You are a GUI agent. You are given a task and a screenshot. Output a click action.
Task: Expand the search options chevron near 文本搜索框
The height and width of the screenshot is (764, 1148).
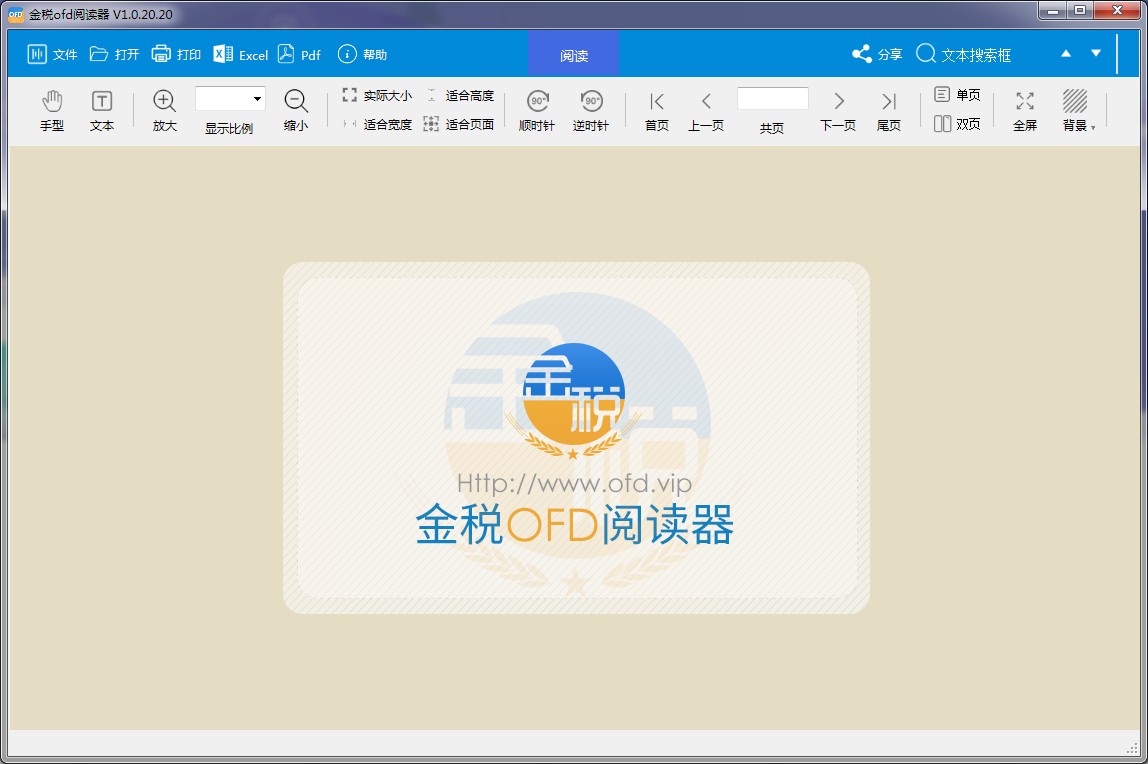pyautogui.click(x=1094, y=52)
